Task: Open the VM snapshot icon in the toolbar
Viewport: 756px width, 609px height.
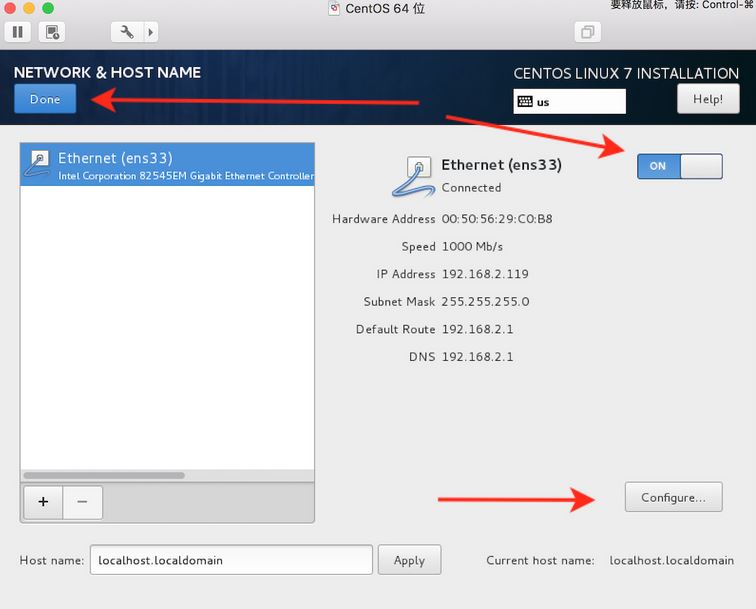Action: click(52, 32)
